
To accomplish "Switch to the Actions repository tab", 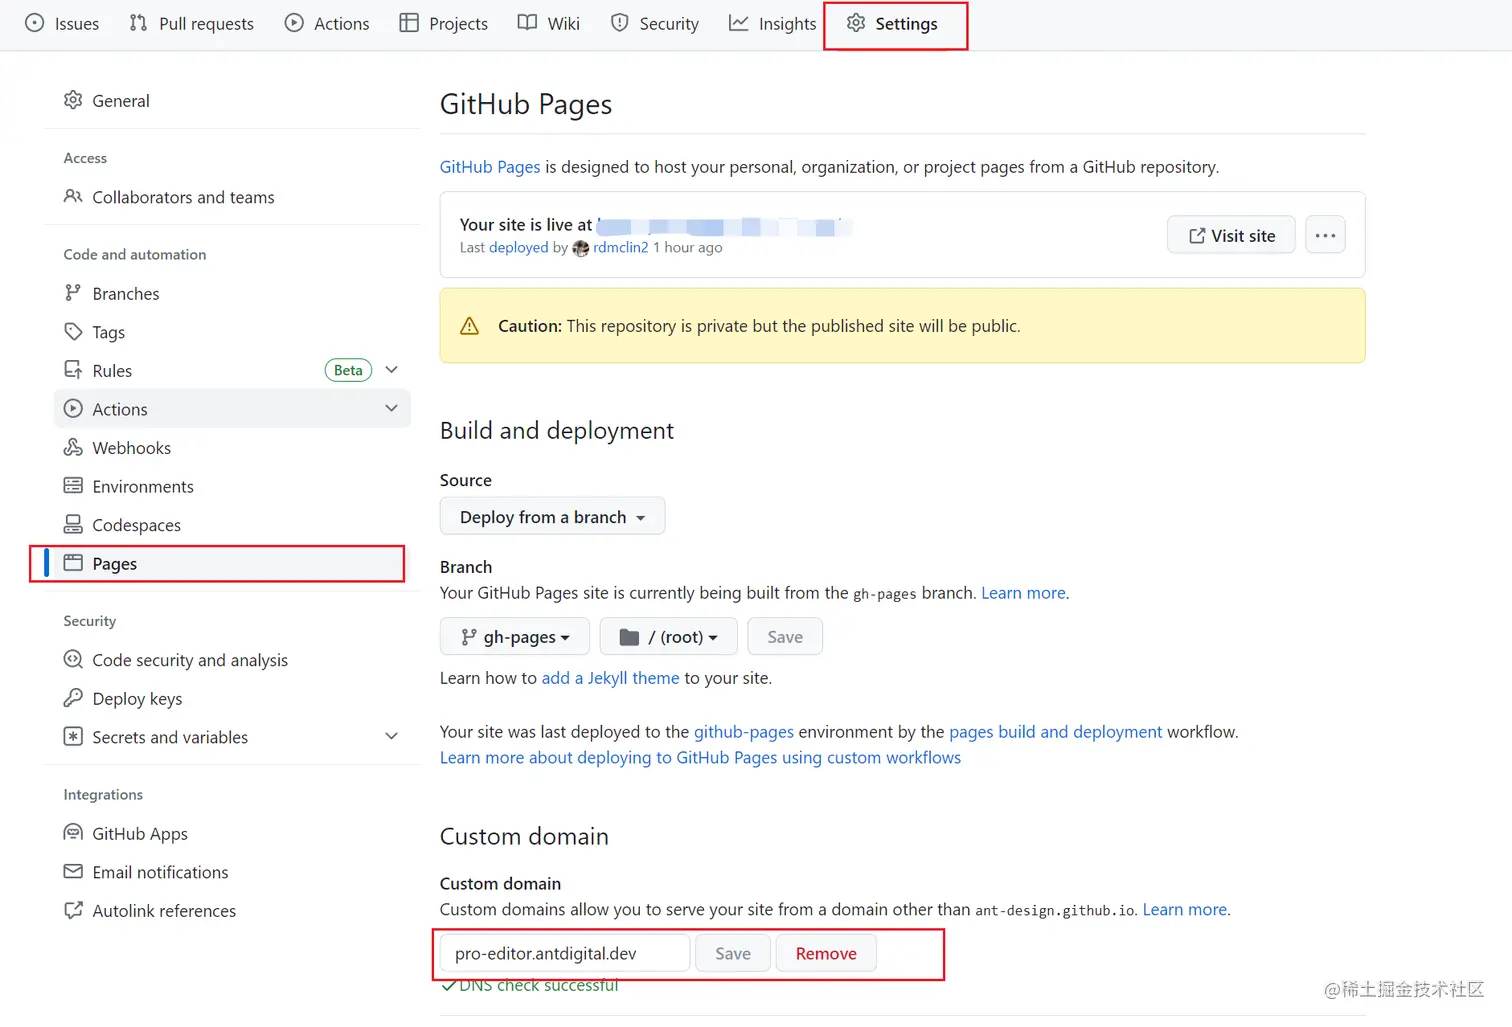I will [x=327, y=23].
